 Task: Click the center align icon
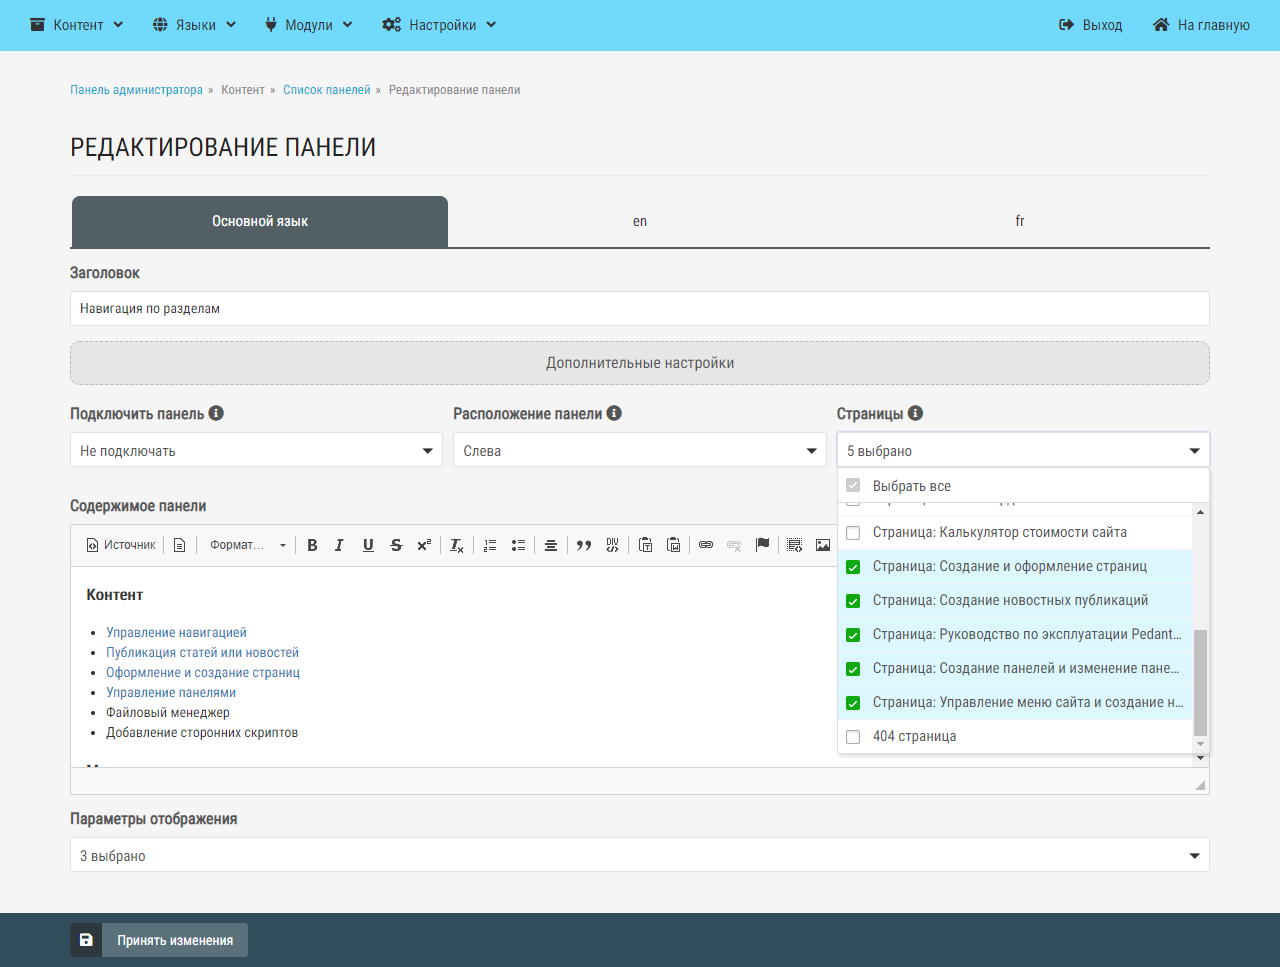click(551, 545)
